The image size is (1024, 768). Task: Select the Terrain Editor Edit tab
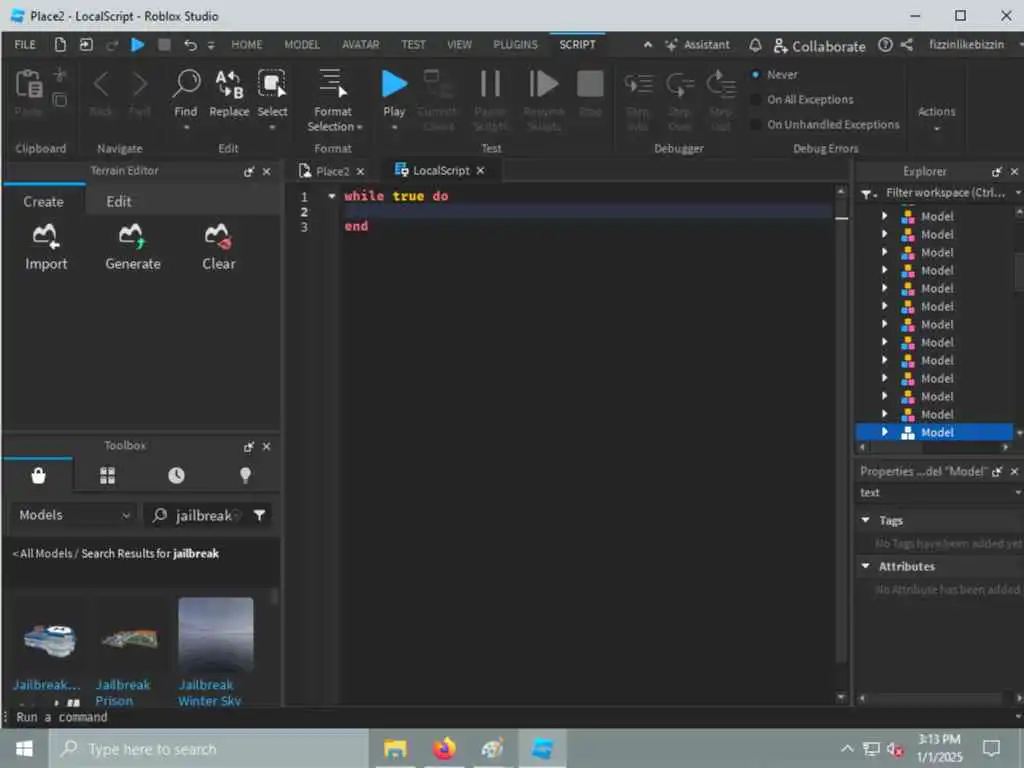pyautogui.click(x=119, y=202)
